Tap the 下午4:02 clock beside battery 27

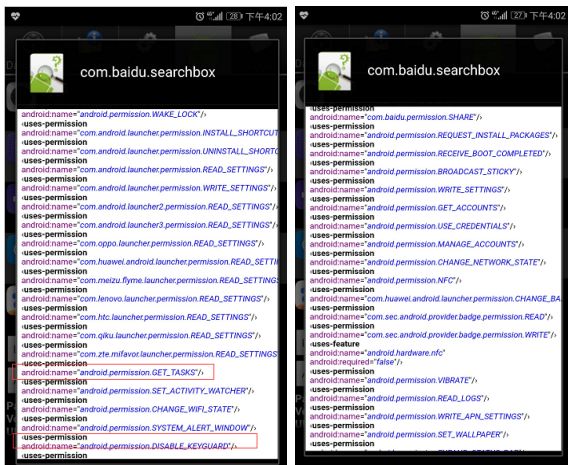(548, 16)
